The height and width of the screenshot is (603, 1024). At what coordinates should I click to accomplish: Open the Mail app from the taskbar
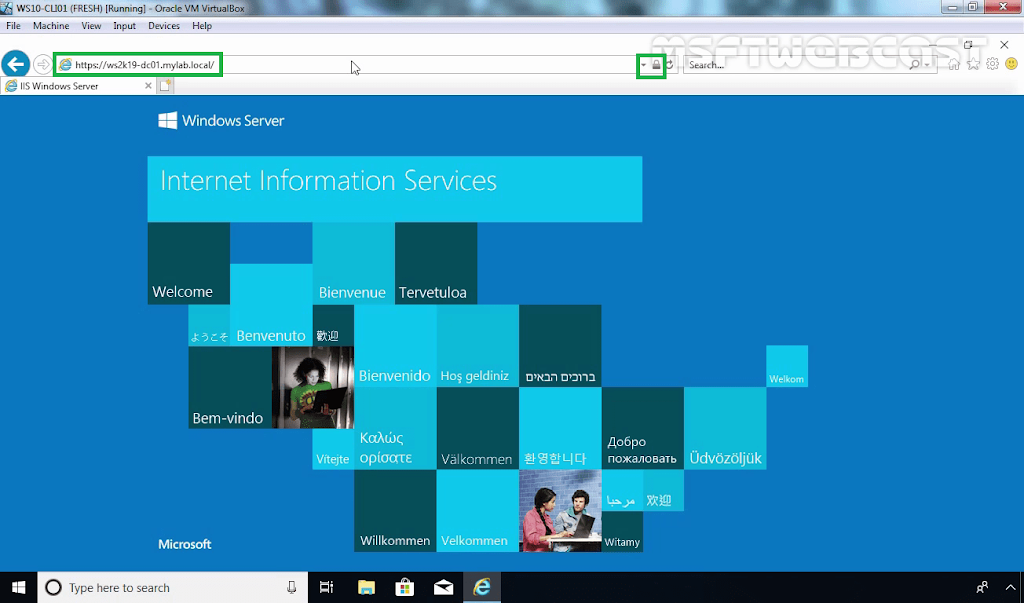(x=443, y=587)
